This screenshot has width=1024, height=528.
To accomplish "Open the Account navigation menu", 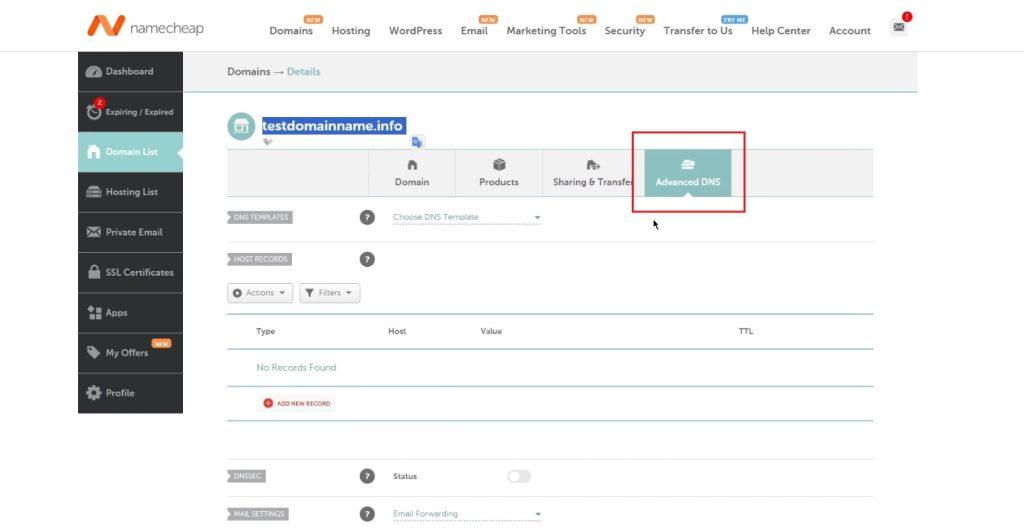I will tap(850, 31).
